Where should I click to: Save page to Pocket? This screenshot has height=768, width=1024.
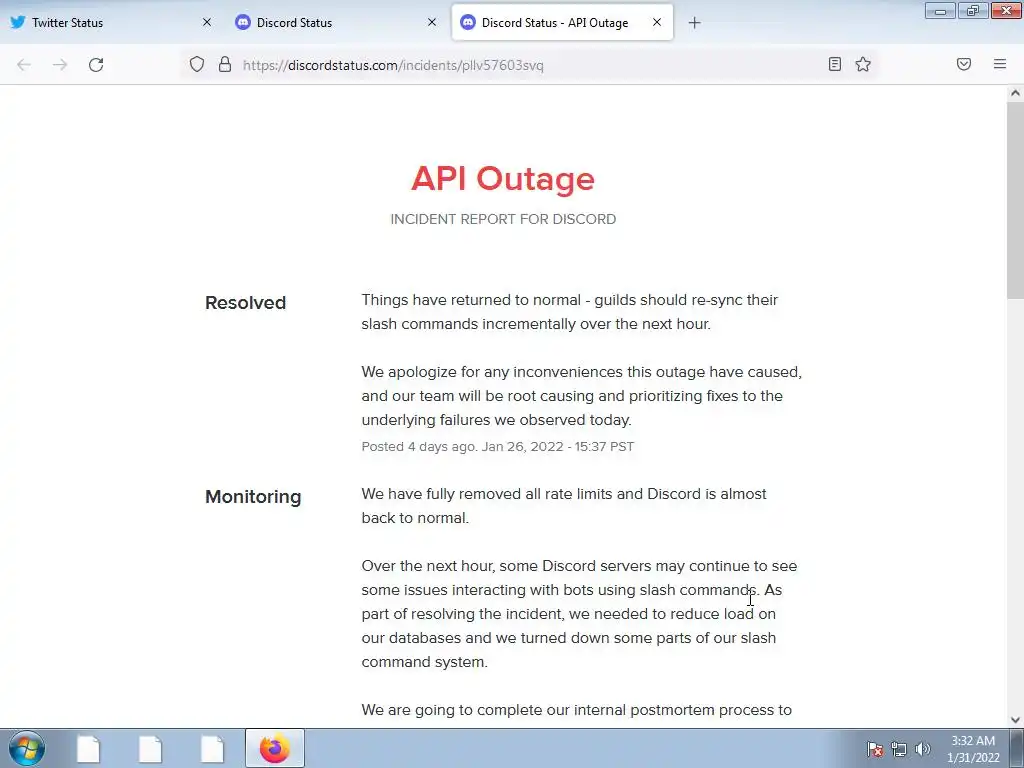point(964,64)
